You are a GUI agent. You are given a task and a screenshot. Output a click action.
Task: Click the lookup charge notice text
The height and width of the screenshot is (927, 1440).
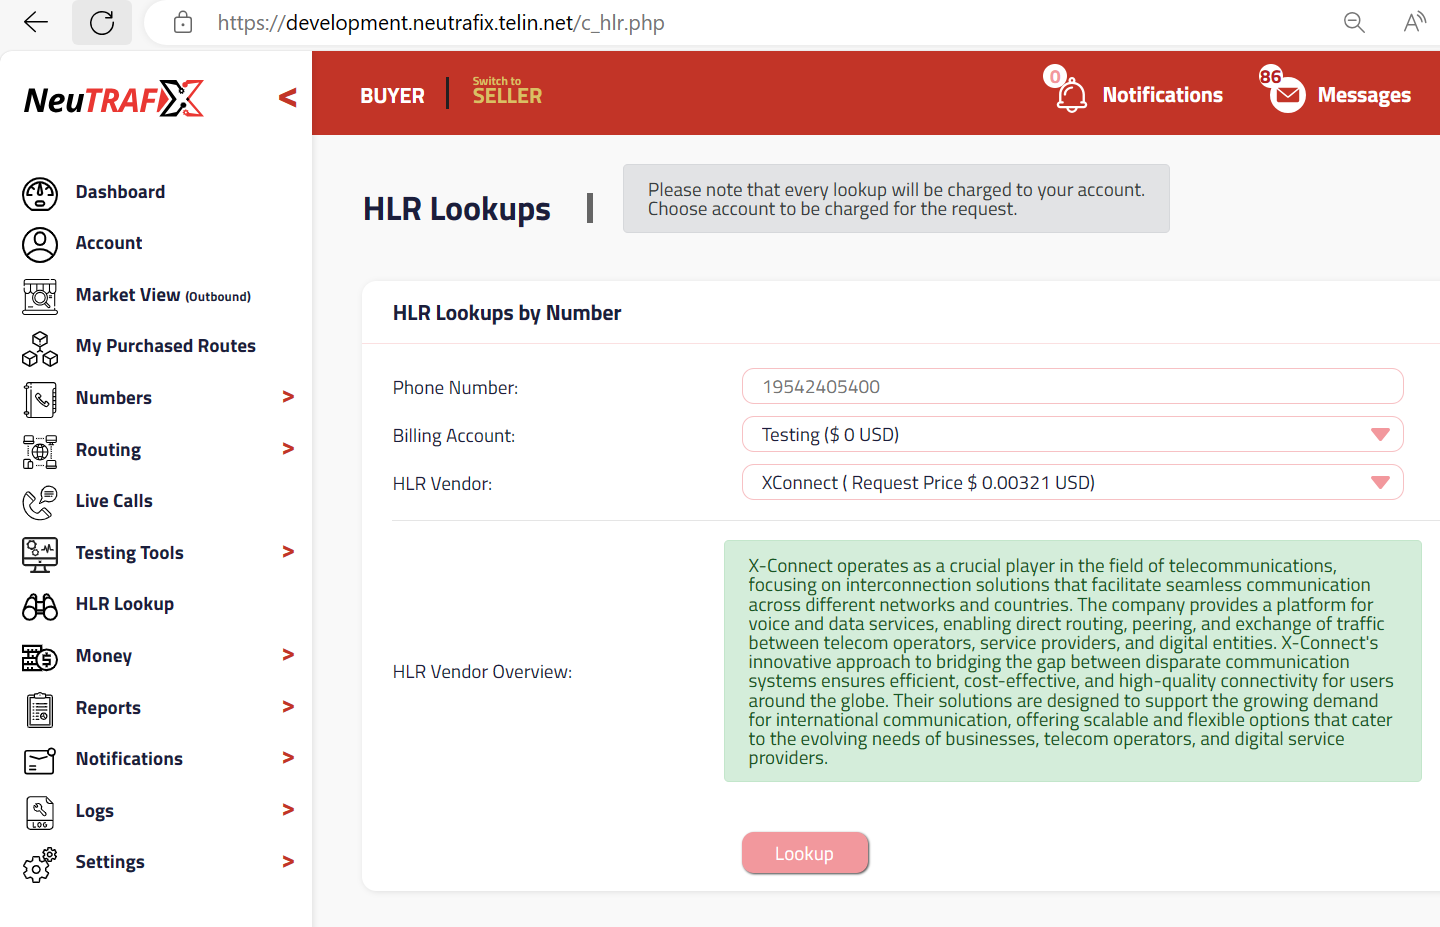[x=896, y=199]
